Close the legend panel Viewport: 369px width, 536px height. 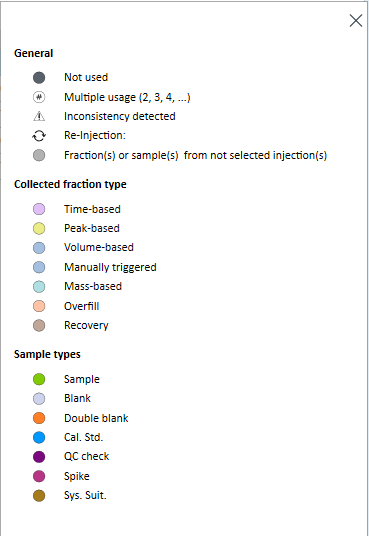coord(356,21)
